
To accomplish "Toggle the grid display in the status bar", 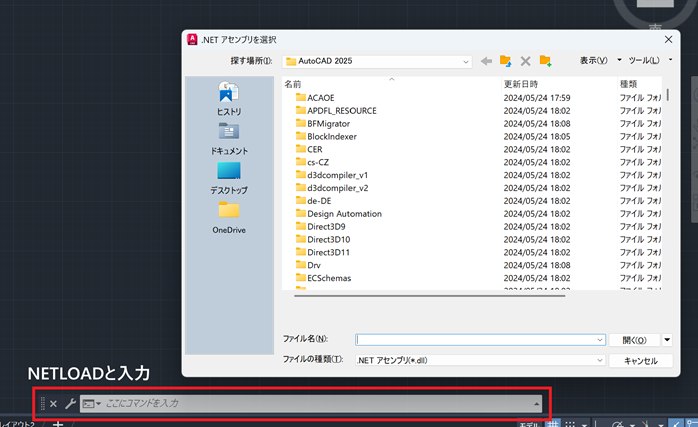I will [x=552, y=423].
